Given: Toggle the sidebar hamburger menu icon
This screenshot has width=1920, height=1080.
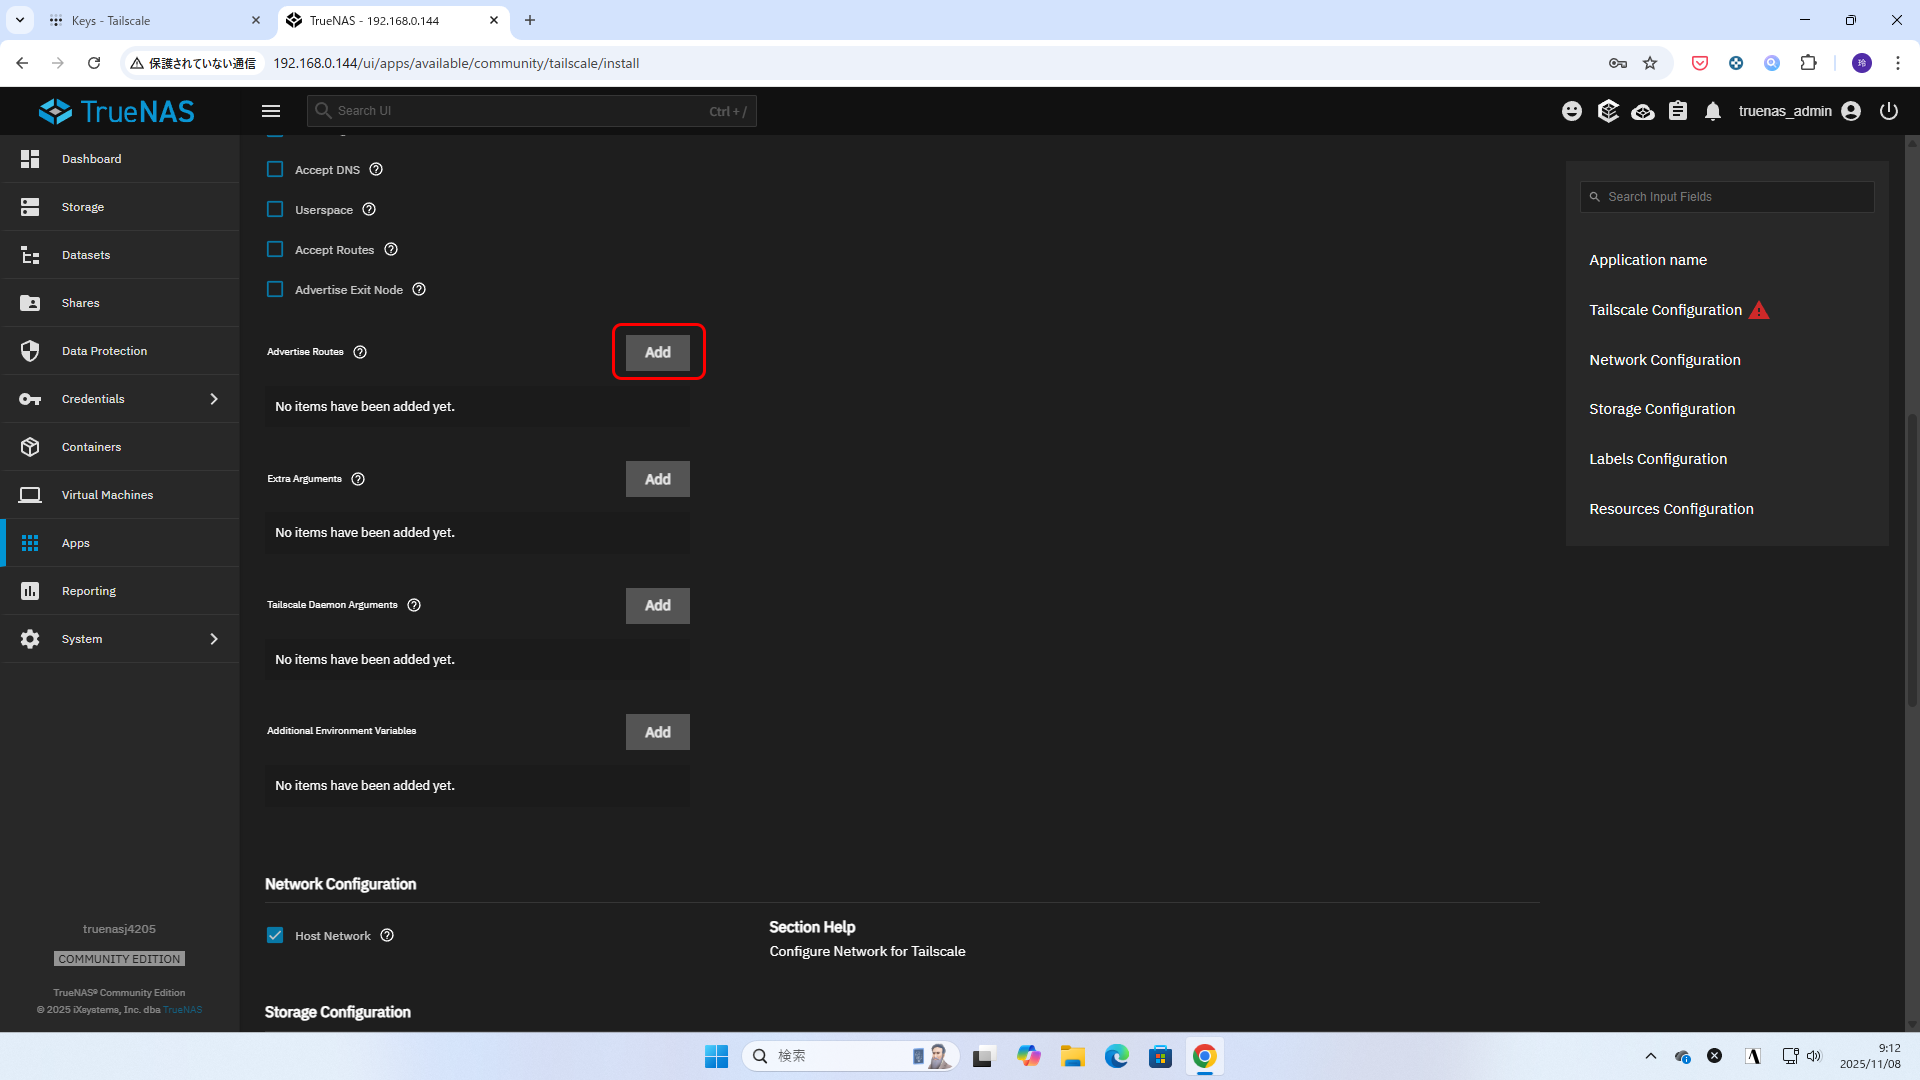Looking at the screenshot, I should coord(271,111).
